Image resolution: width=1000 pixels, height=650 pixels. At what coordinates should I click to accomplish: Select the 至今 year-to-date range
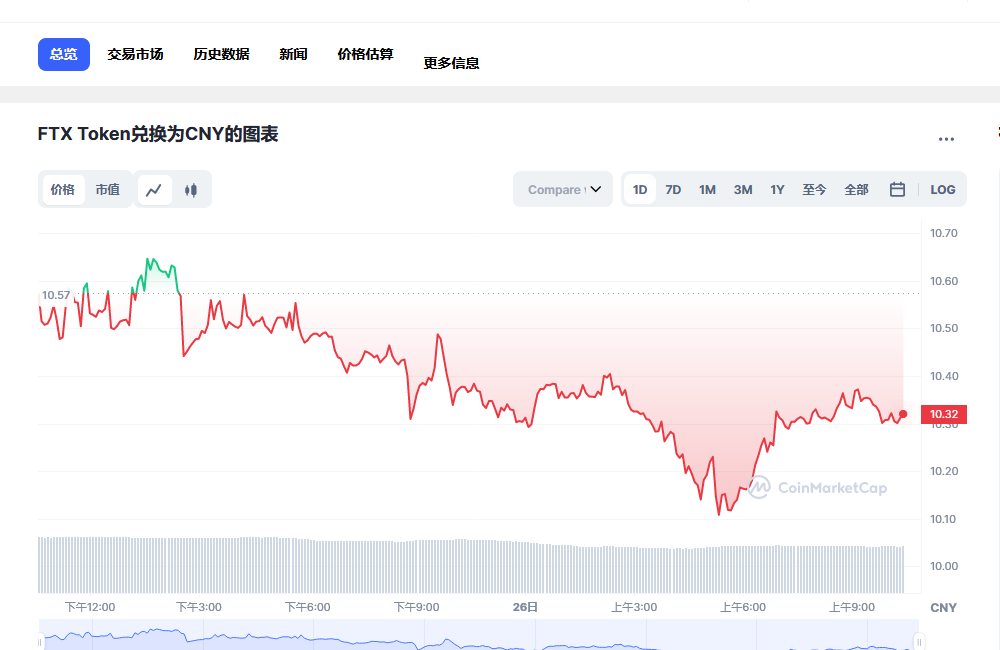coord(814,189)
